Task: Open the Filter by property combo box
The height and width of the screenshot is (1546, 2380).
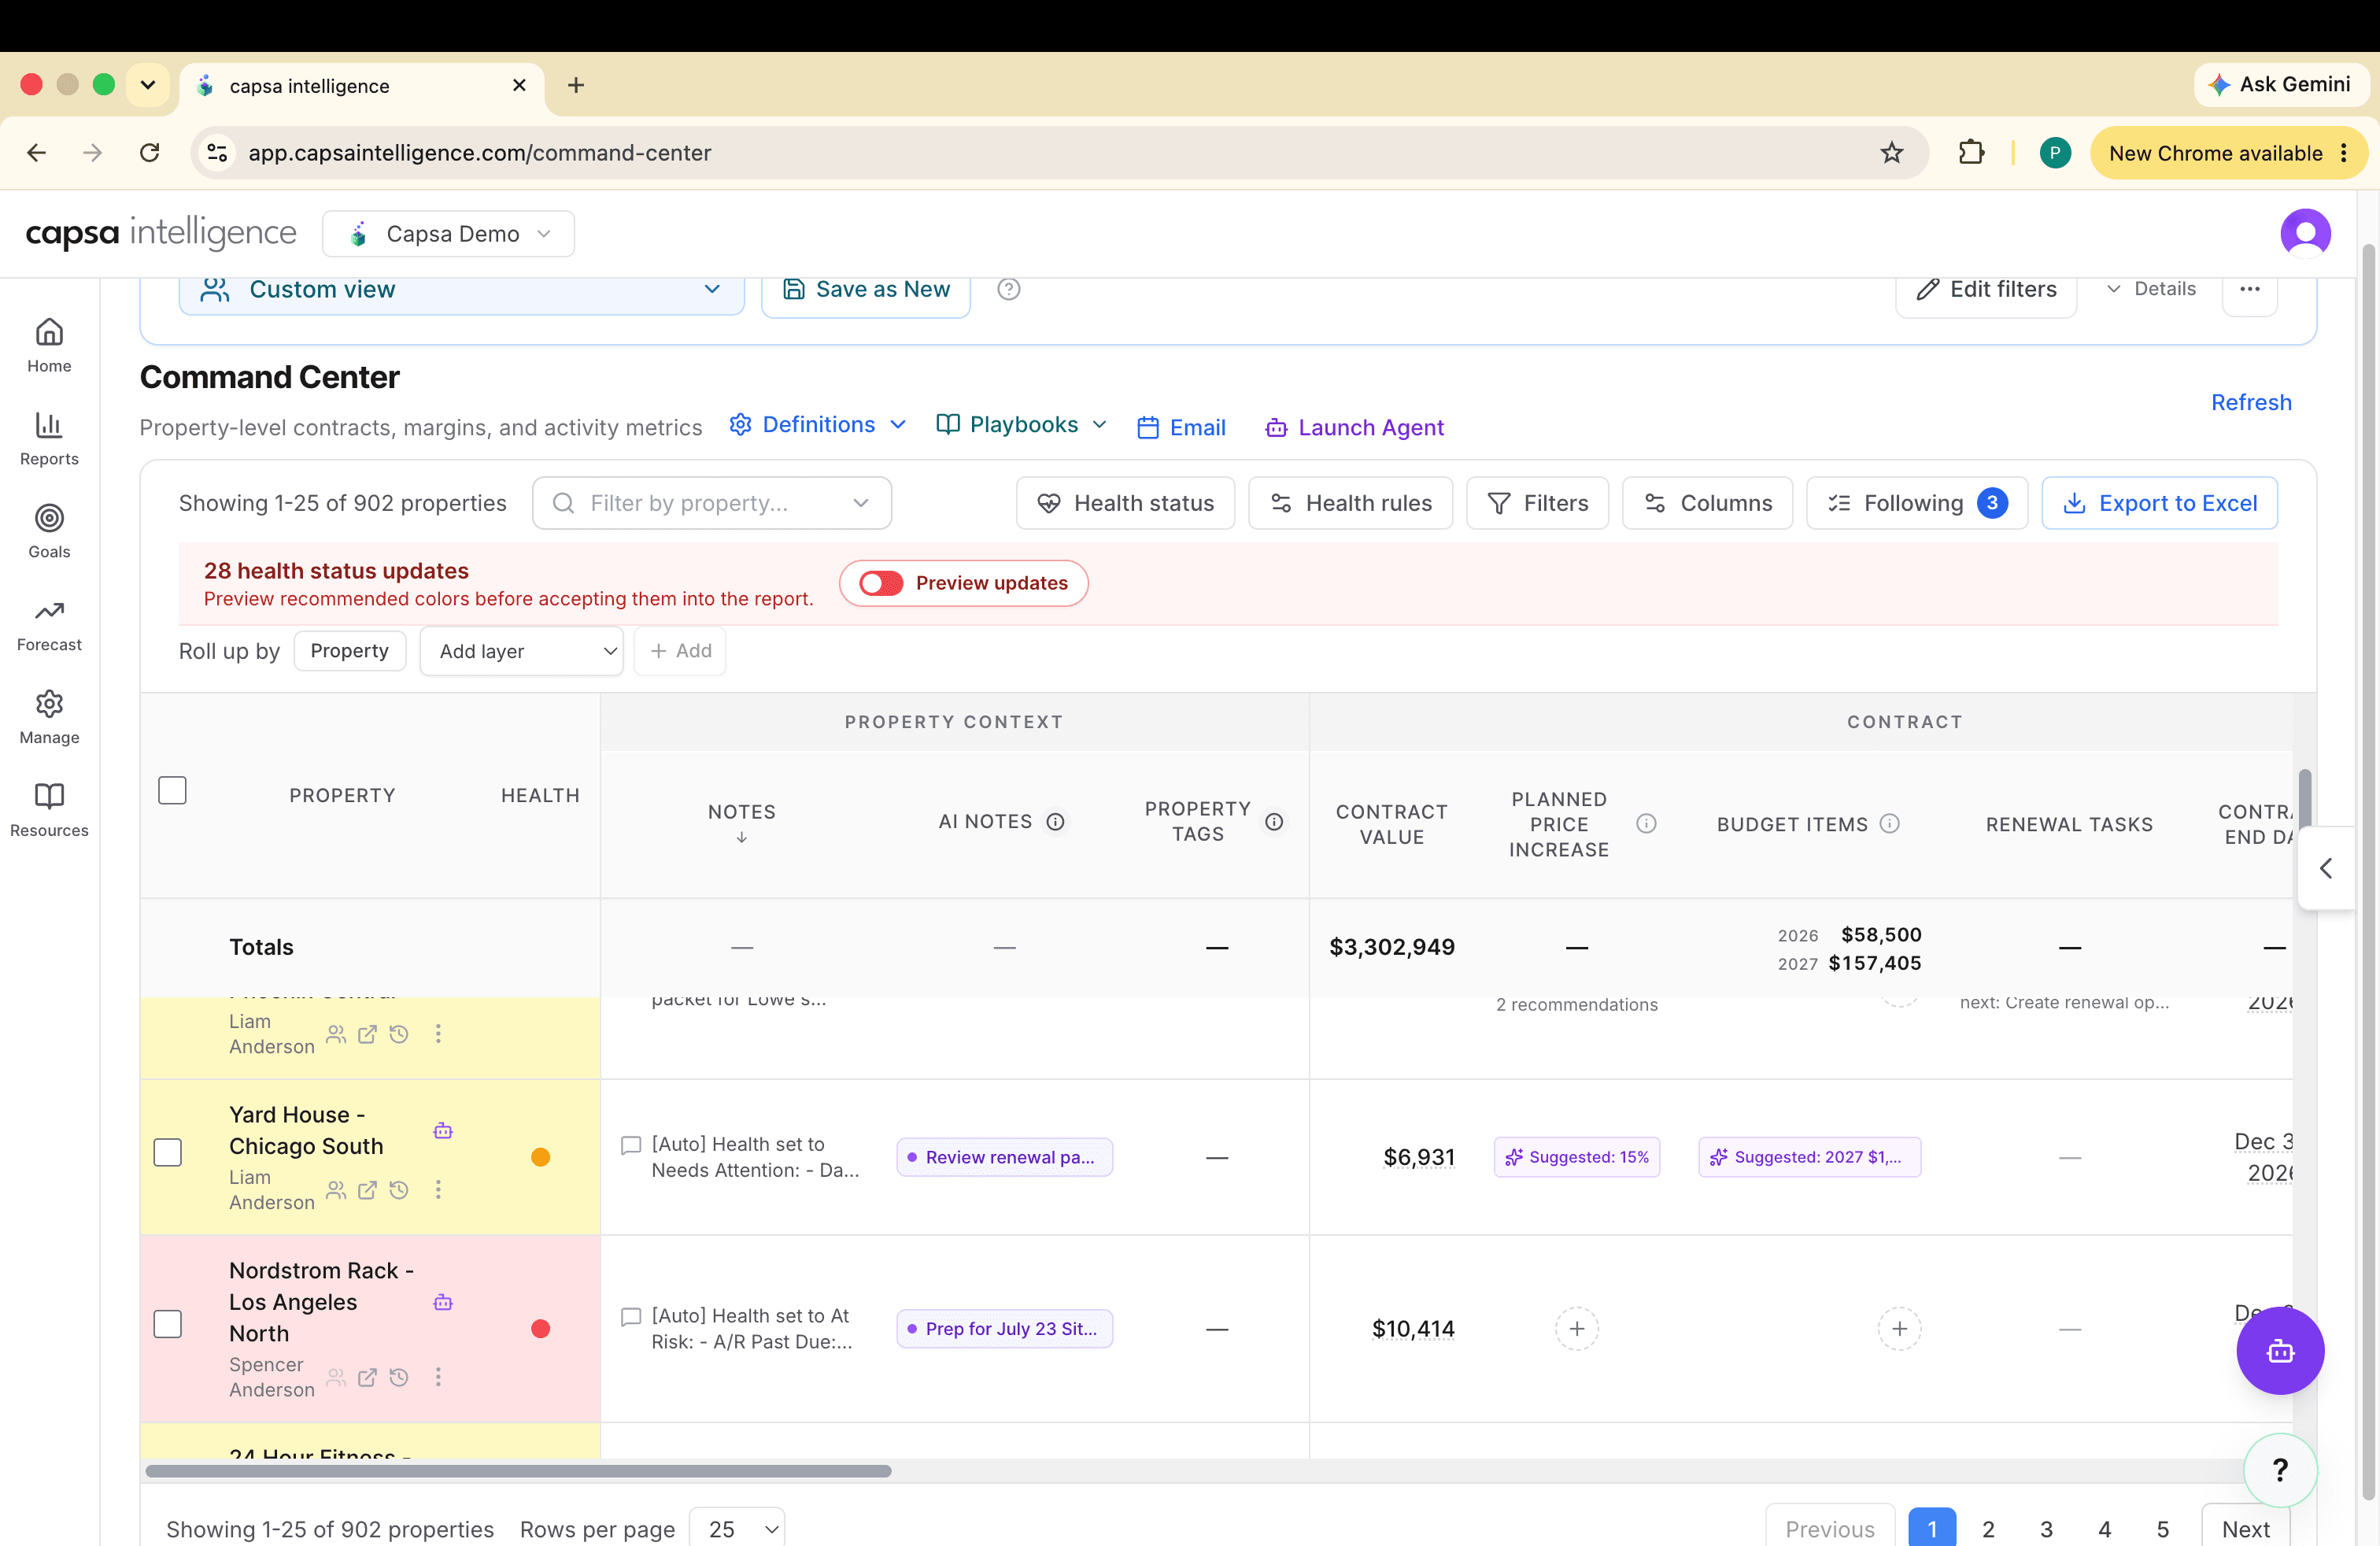Action: (712, 503)
